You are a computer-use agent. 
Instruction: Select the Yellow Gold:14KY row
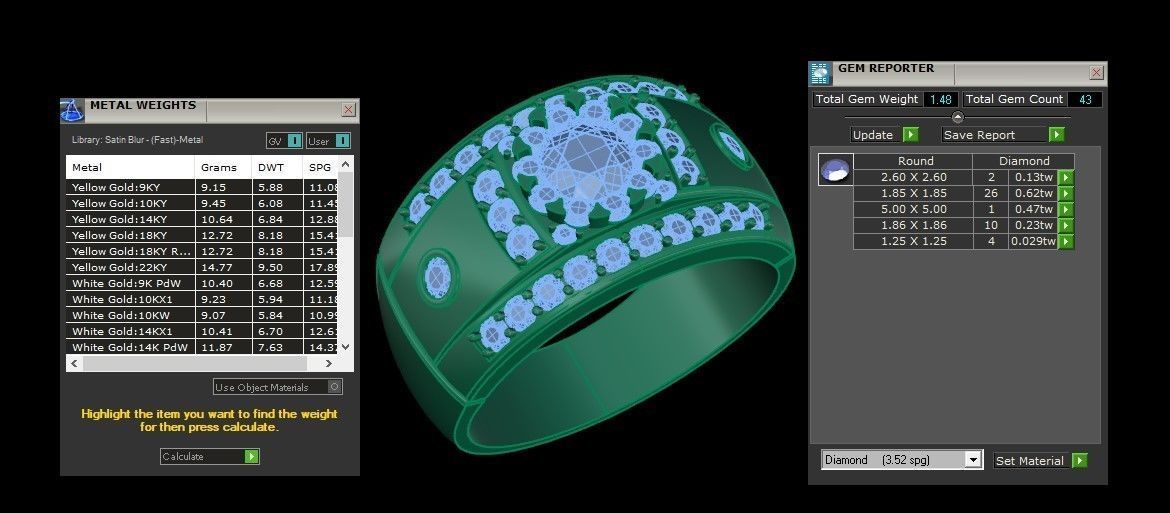click(202, 219)
